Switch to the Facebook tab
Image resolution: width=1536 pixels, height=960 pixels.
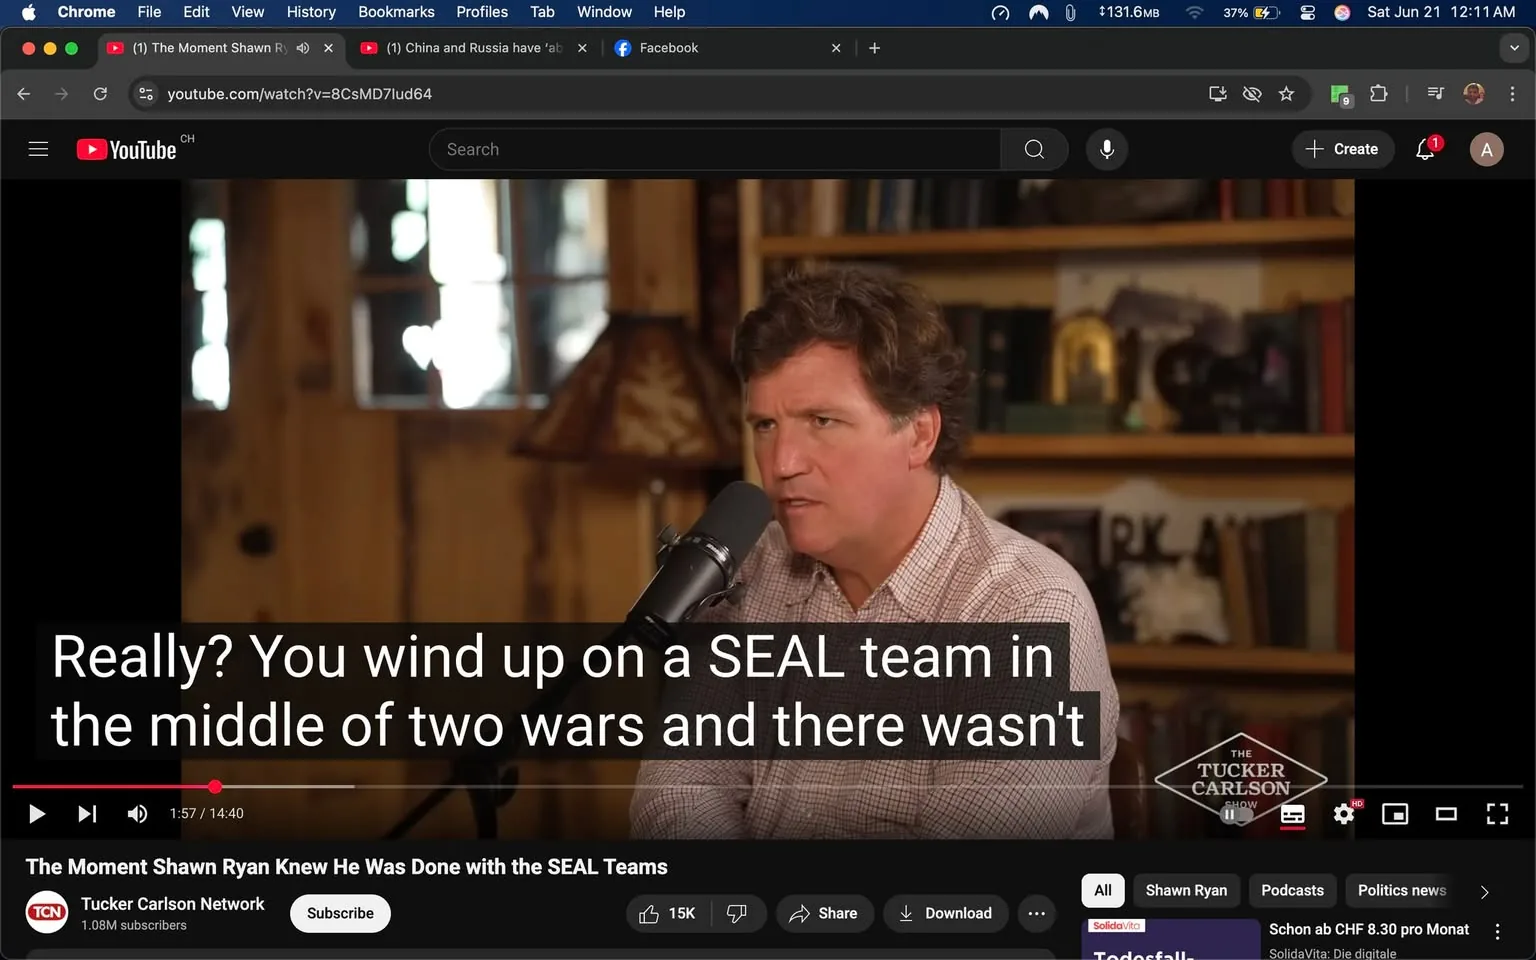(668, 48)
